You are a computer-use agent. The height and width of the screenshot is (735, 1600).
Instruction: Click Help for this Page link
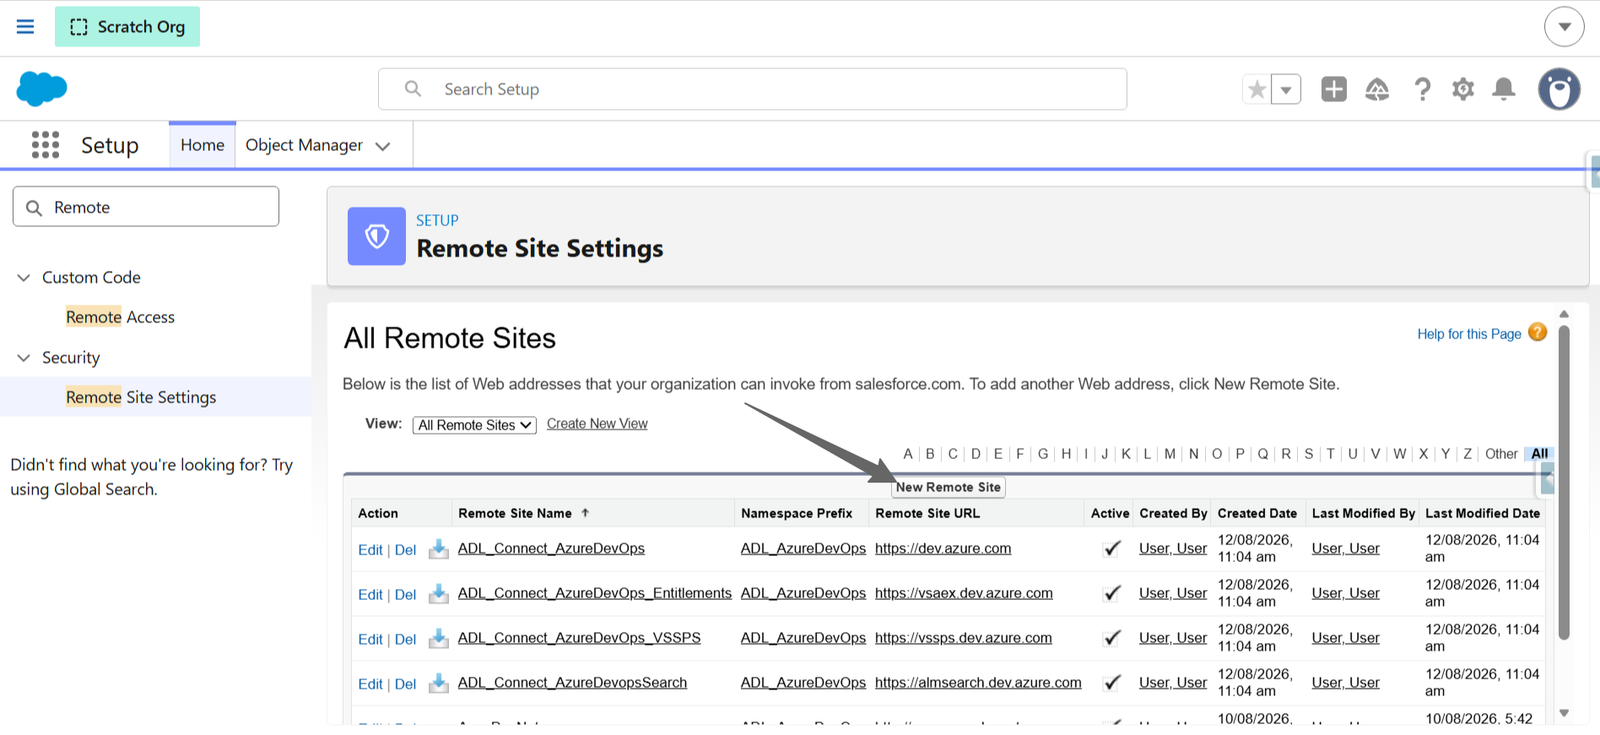[1469, 334]
